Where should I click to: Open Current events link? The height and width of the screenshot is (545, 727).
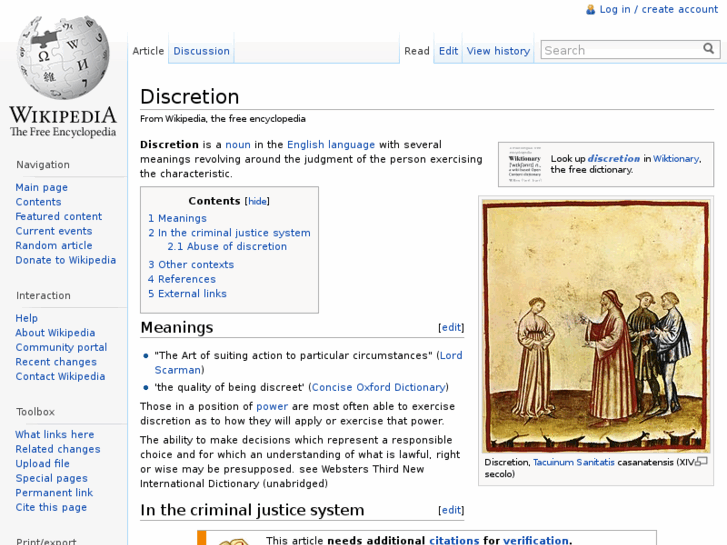[x=54, y=231]
